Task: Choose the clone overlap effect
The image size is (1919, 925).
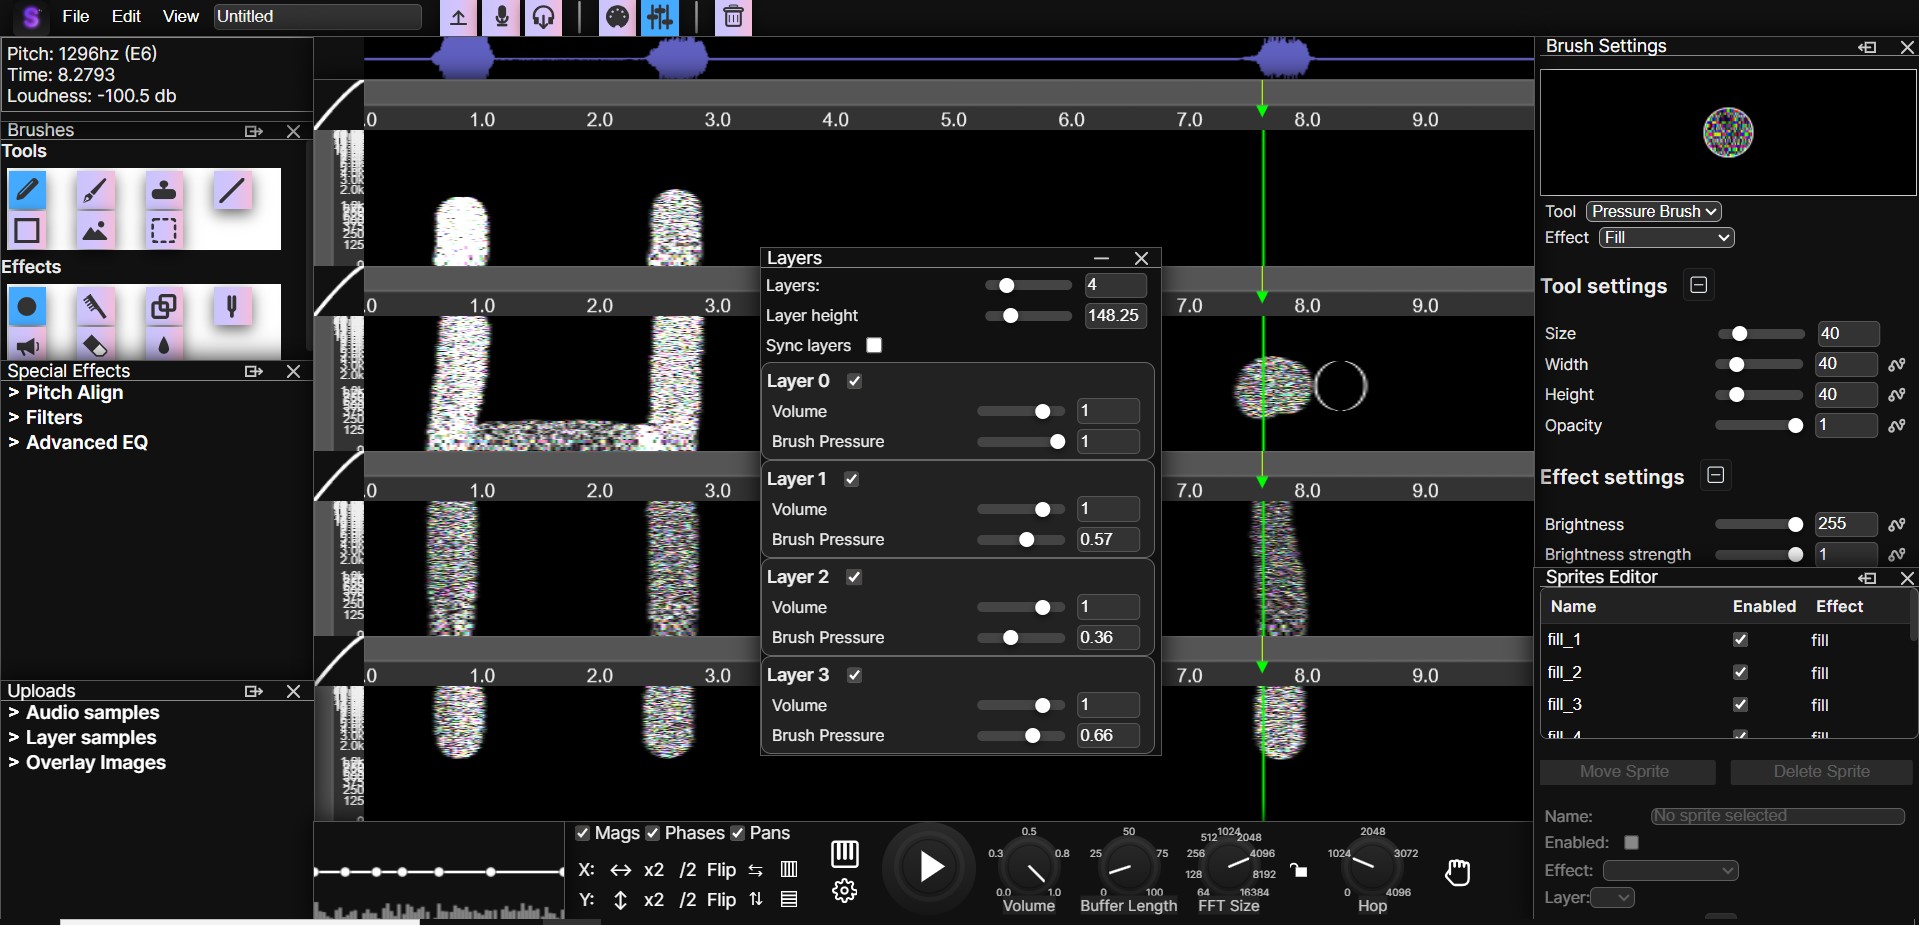Action: coord(164,306)
